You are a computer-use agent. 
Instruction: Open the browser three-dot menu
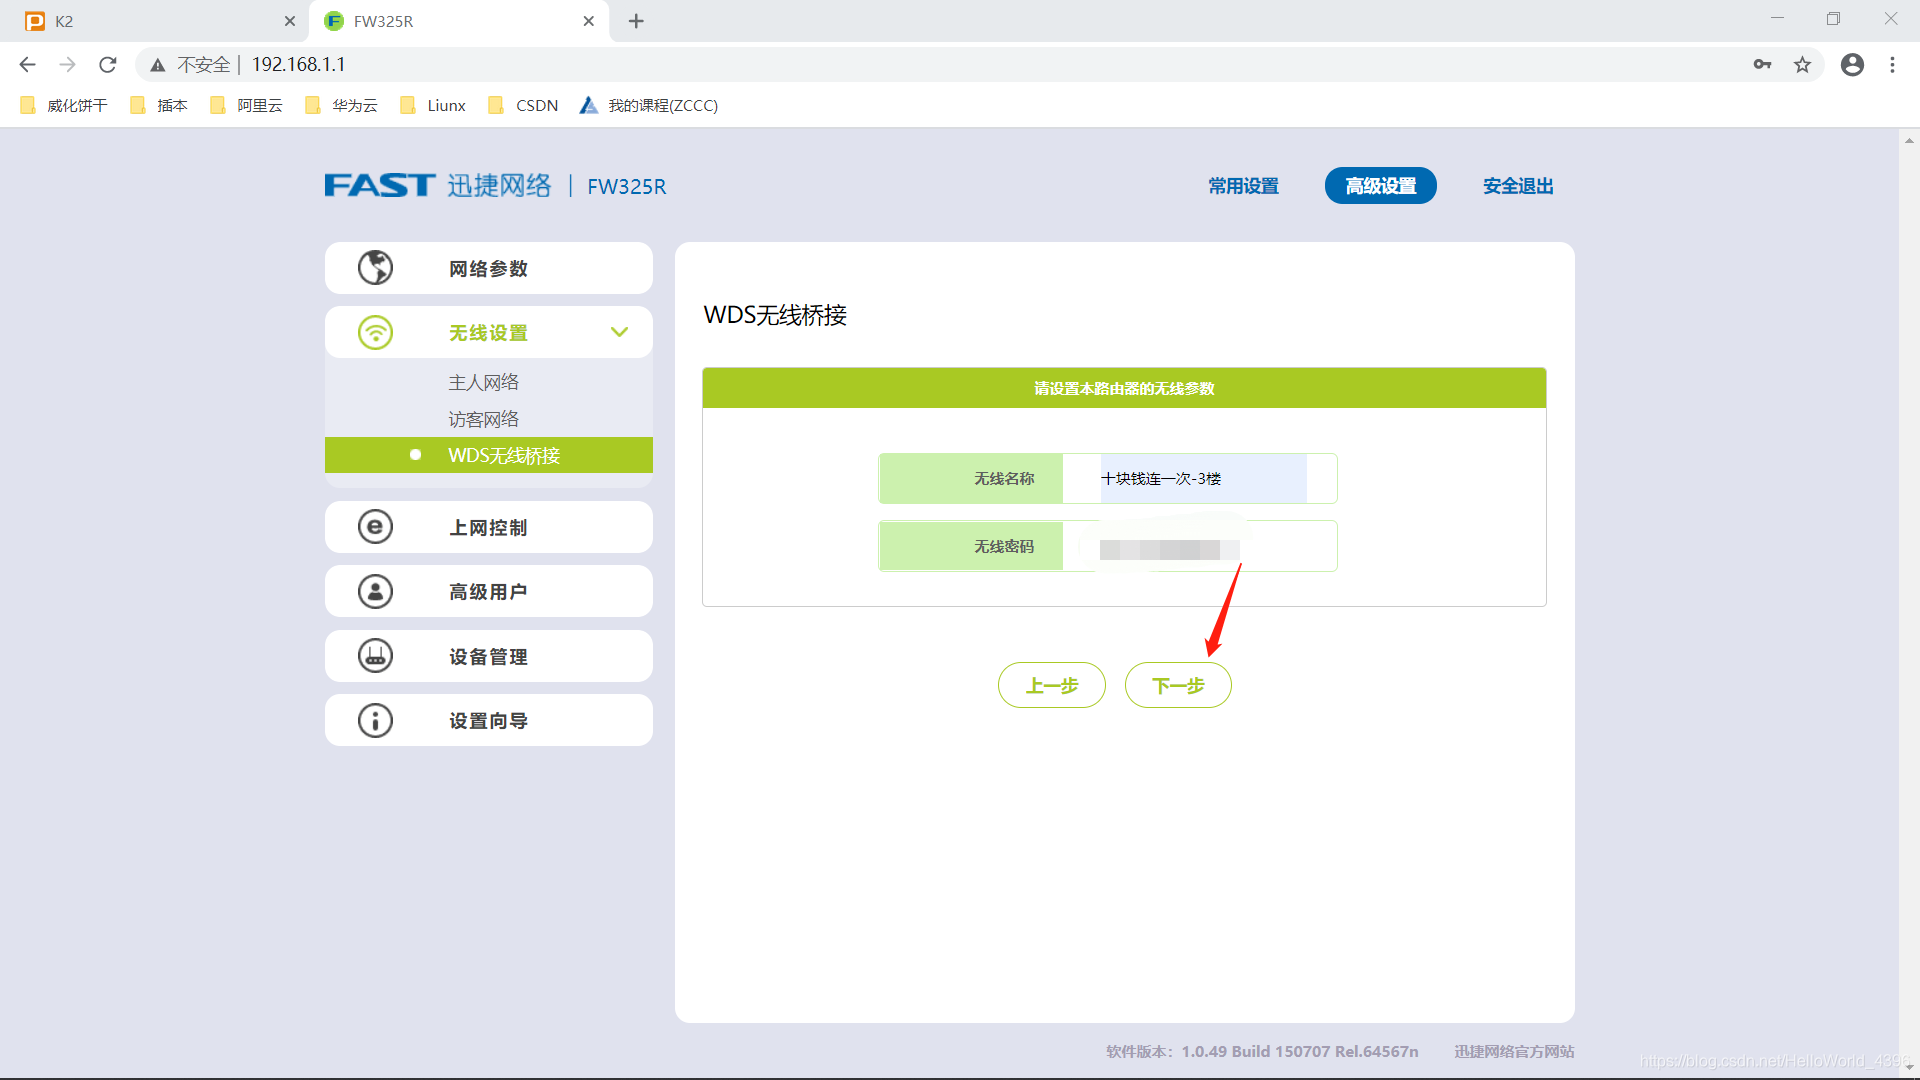tap(1892, 64)
